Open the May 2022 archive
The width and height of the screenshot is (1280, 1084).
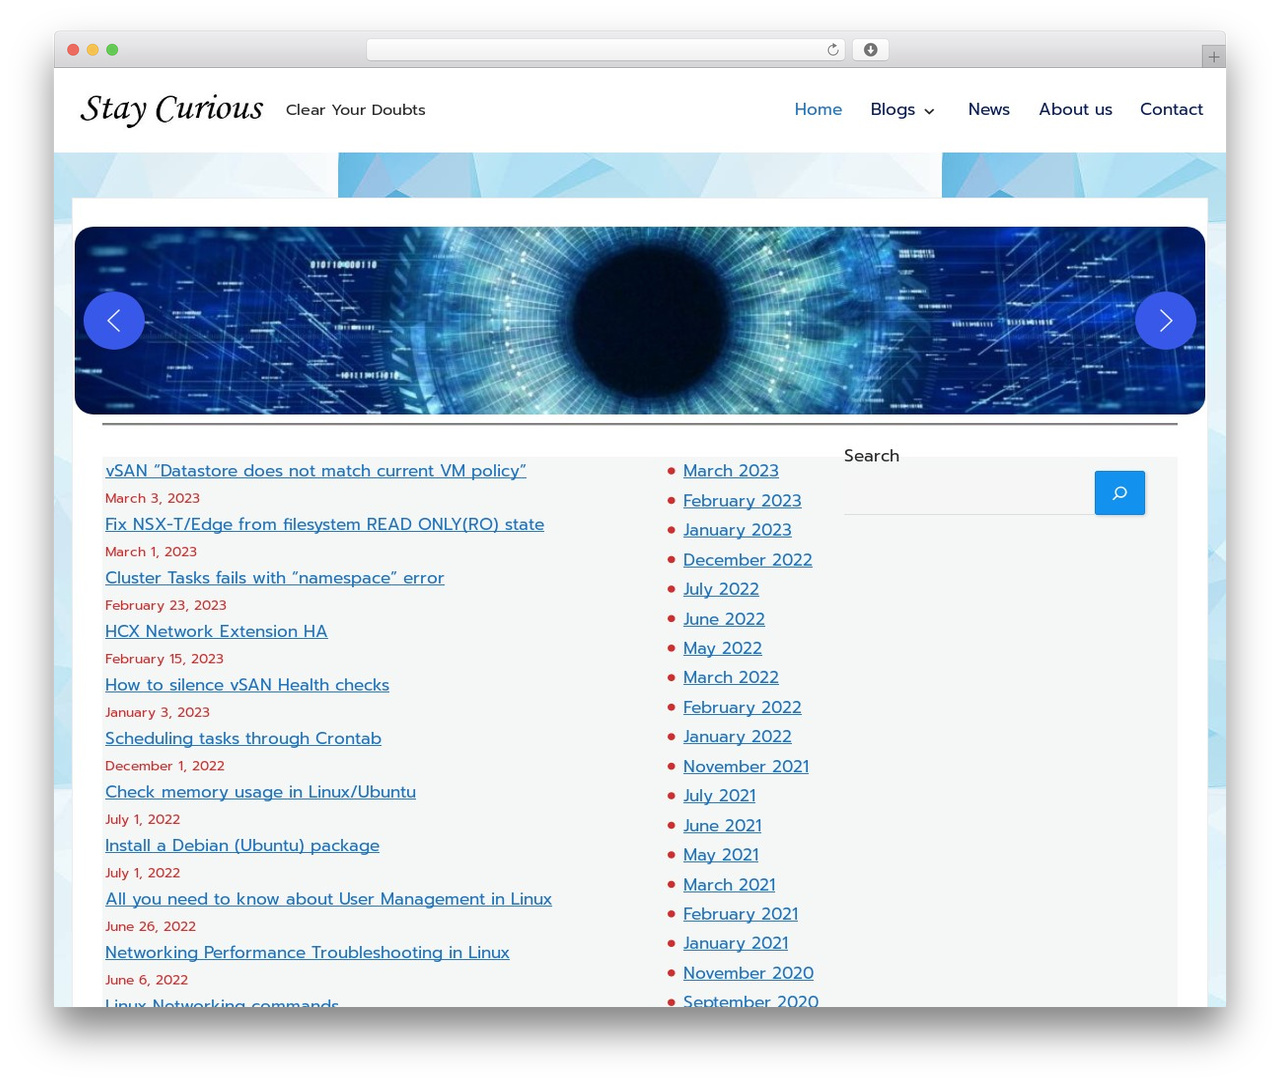click(722, 648)
